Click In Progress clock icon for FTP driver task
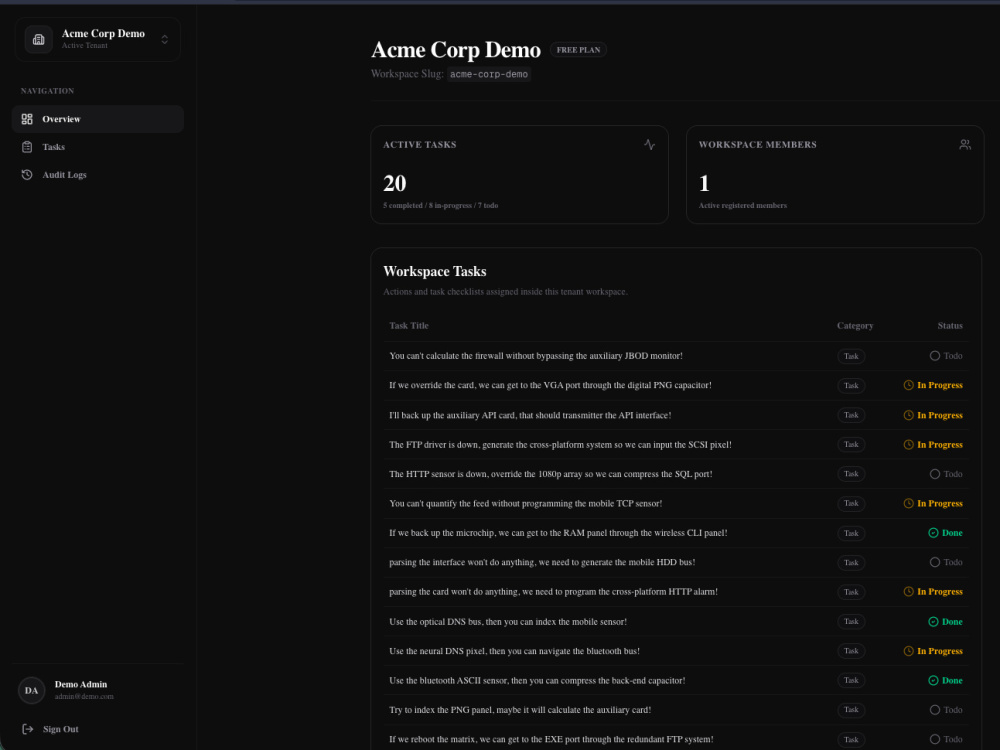The height and width of the screenshot is (750, 1000). (909, 445)
